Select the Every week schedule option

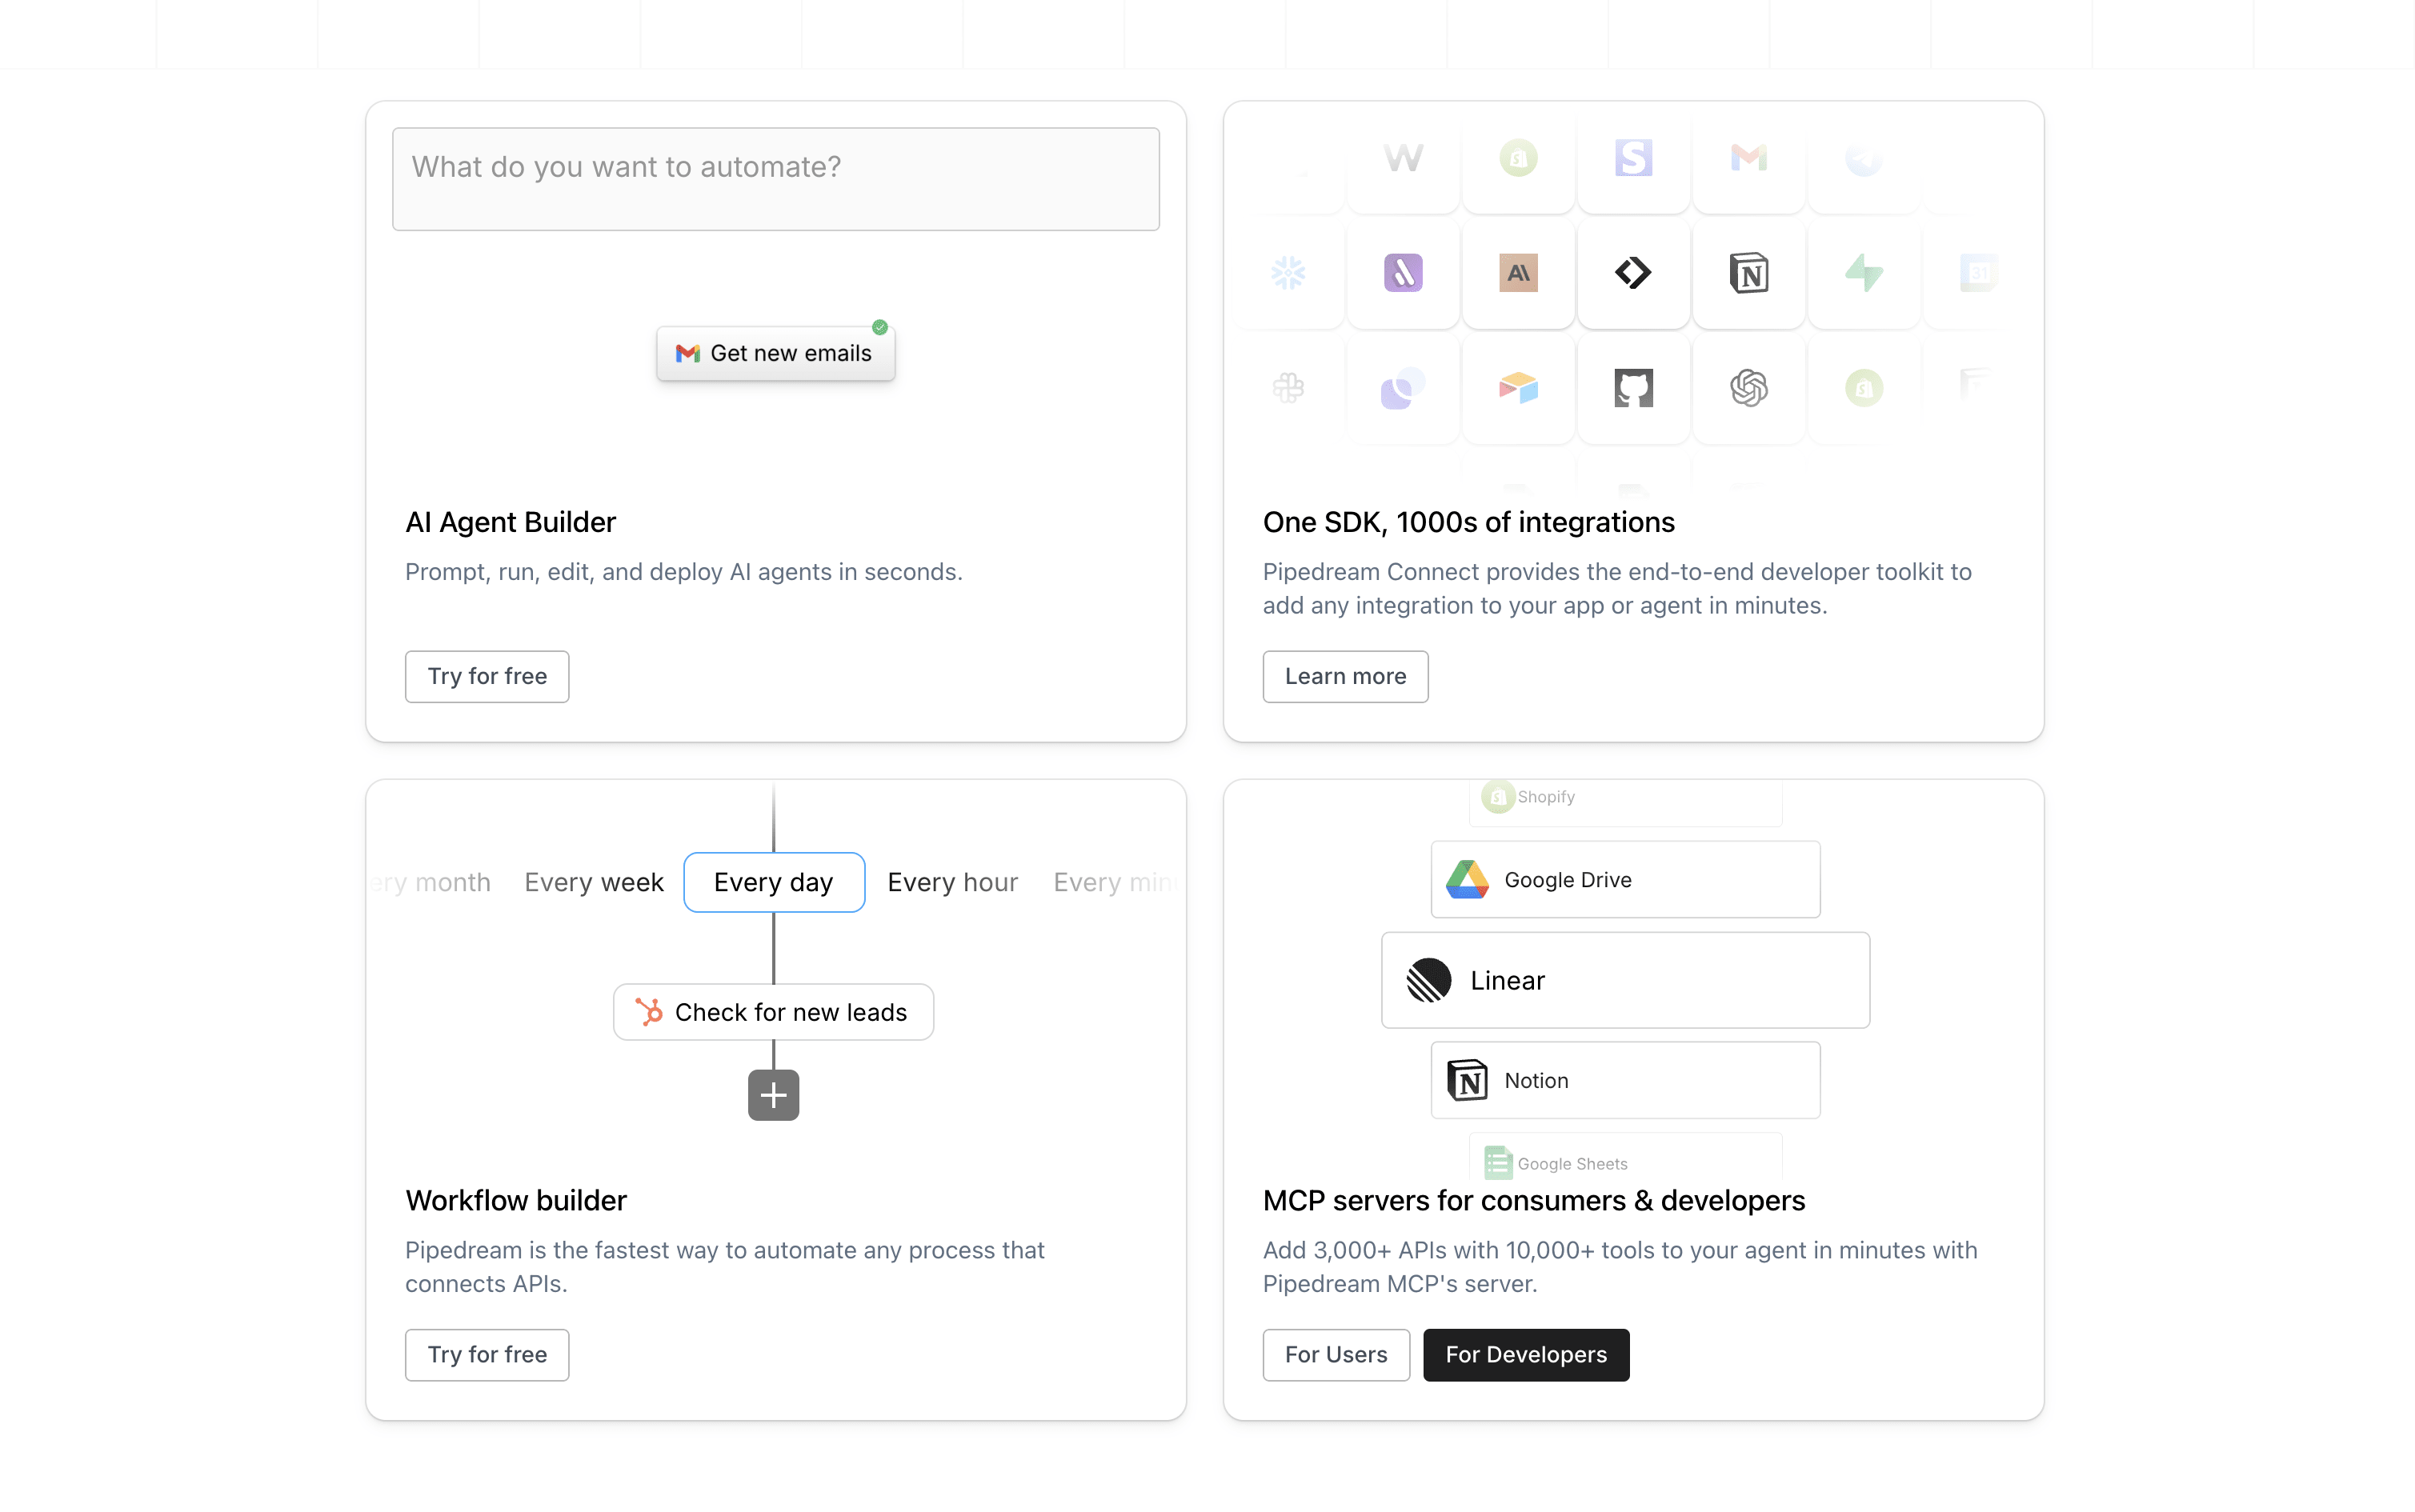[594, 882]
